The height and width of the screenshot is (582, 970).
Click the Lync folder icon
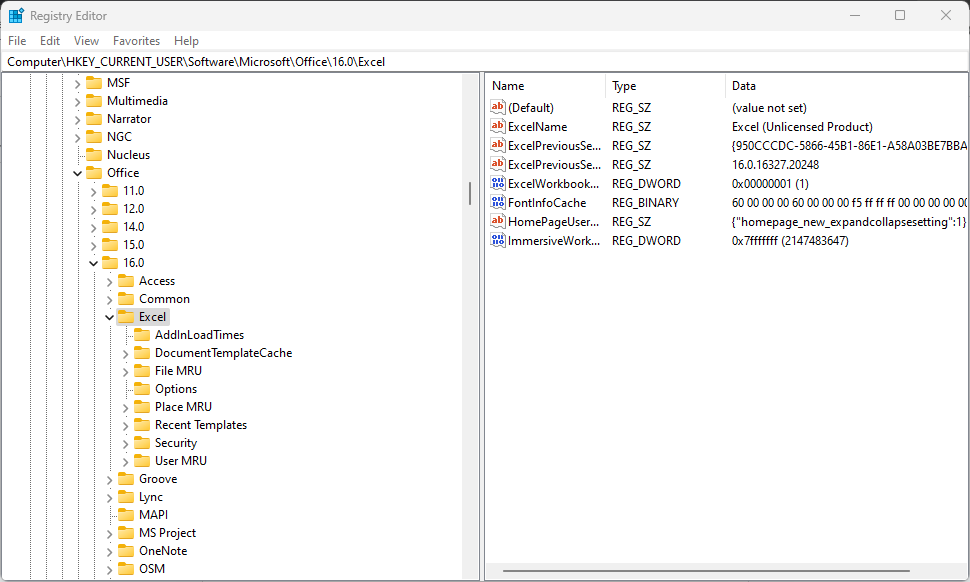(126, 497)
